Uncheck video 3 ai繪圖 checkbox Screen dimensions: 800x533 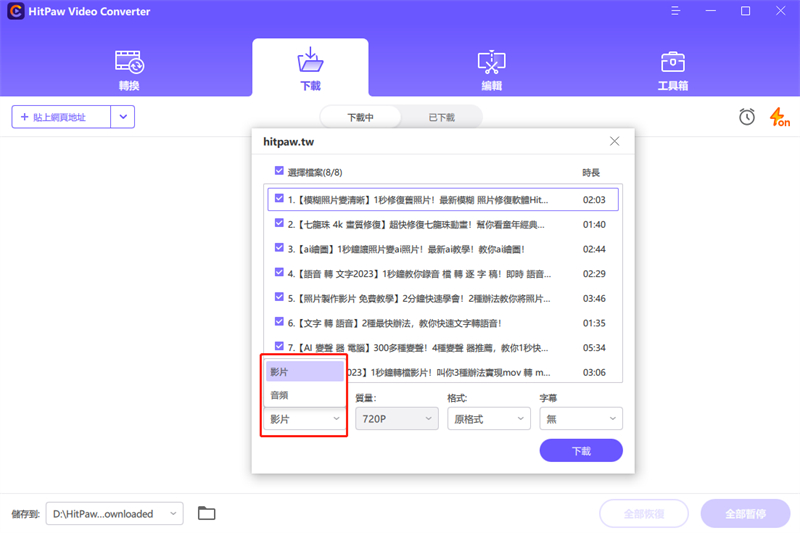[x=279, y=247]
